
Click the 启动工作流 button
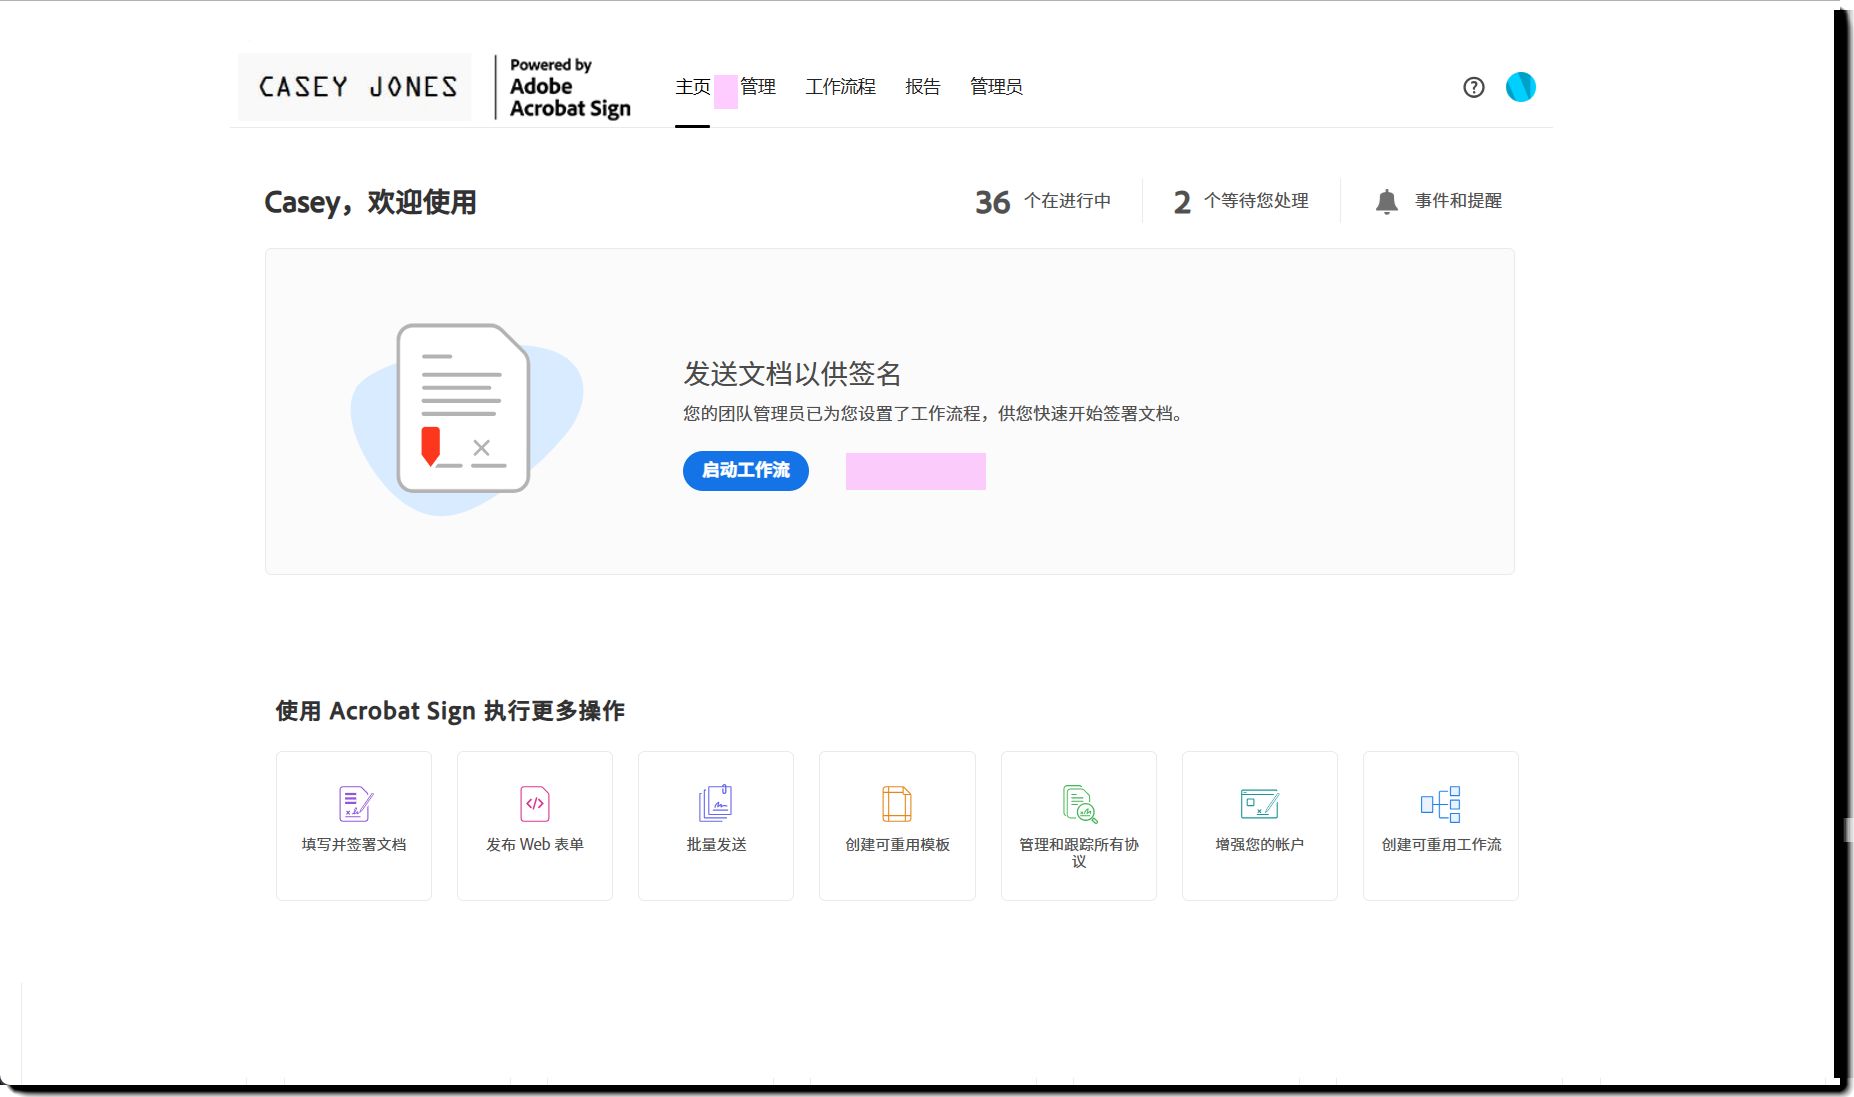[746, 470]
